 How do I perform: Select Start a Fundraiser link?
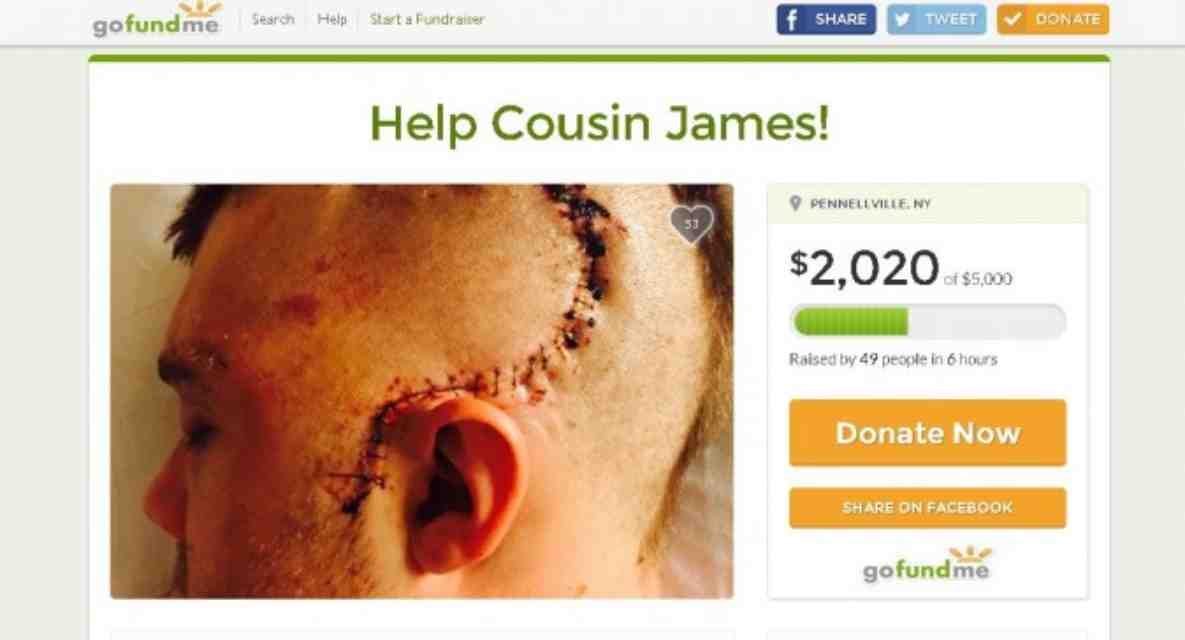pyautogui.click(x=427, y=20)
